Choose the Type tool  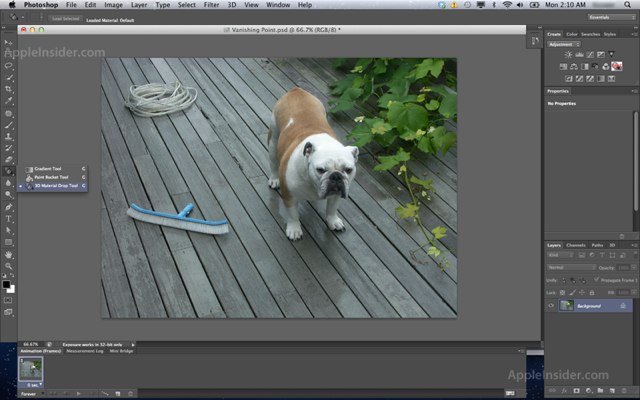tap(8, 218)
